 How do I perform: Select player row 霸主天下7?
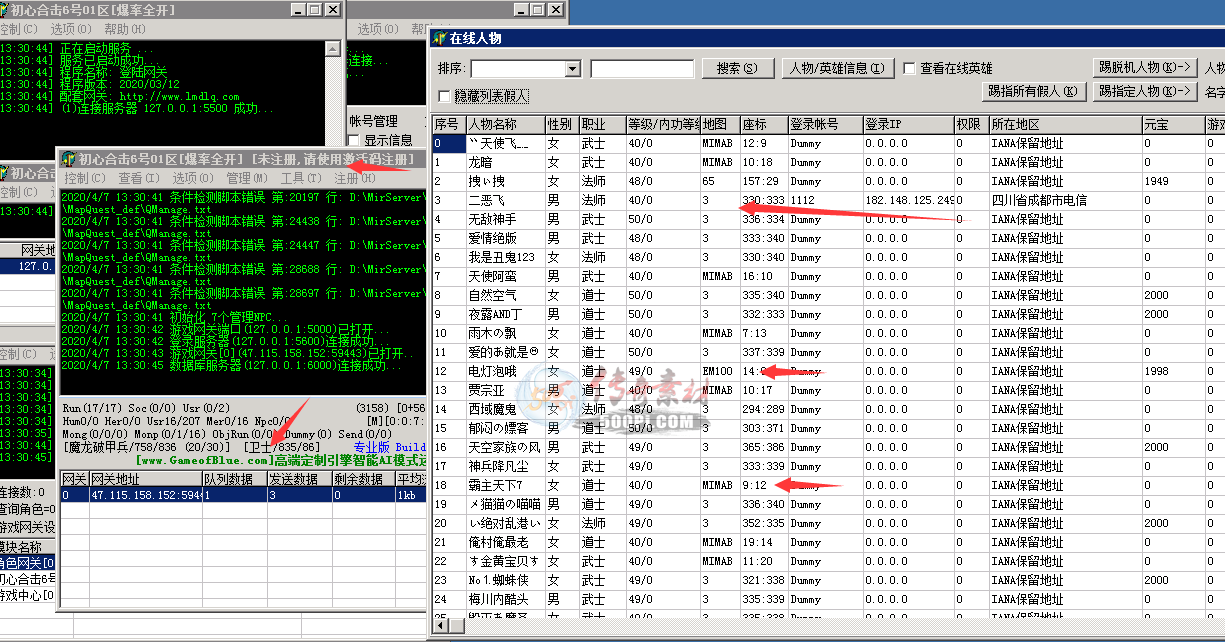coord(828,485)
